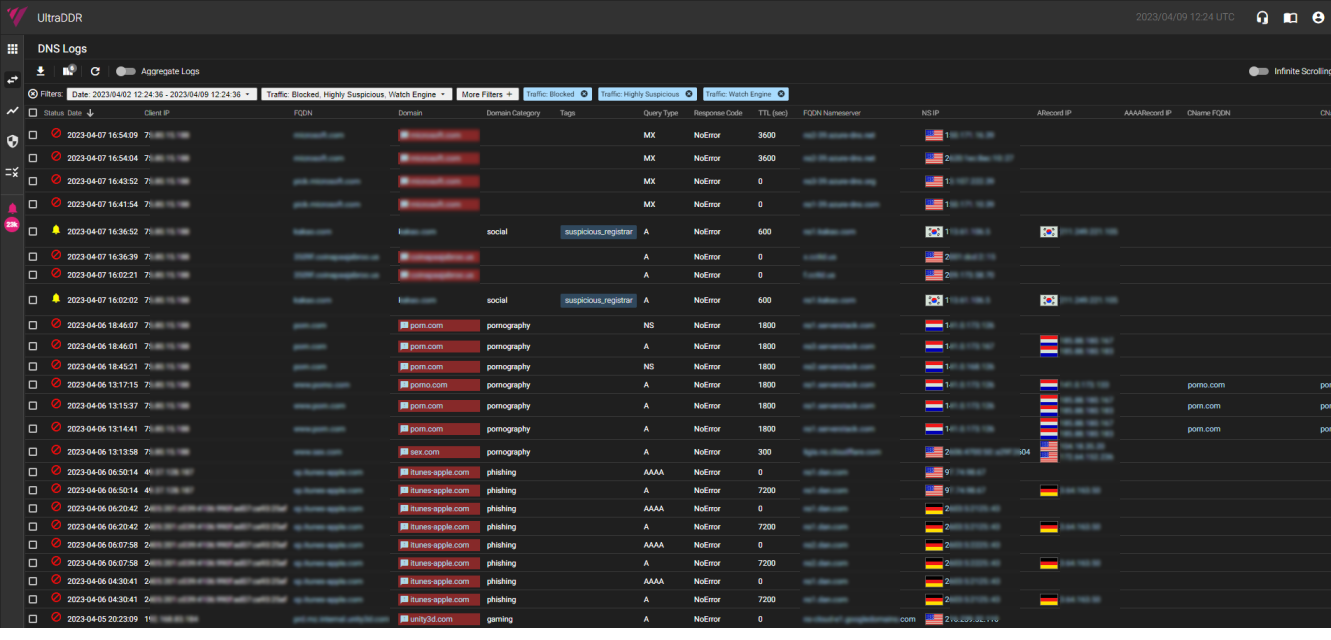This screenshot has width=1331, height=640.
Task: Open the shield security sidebar icon
Action: click(x=12, y=141)
